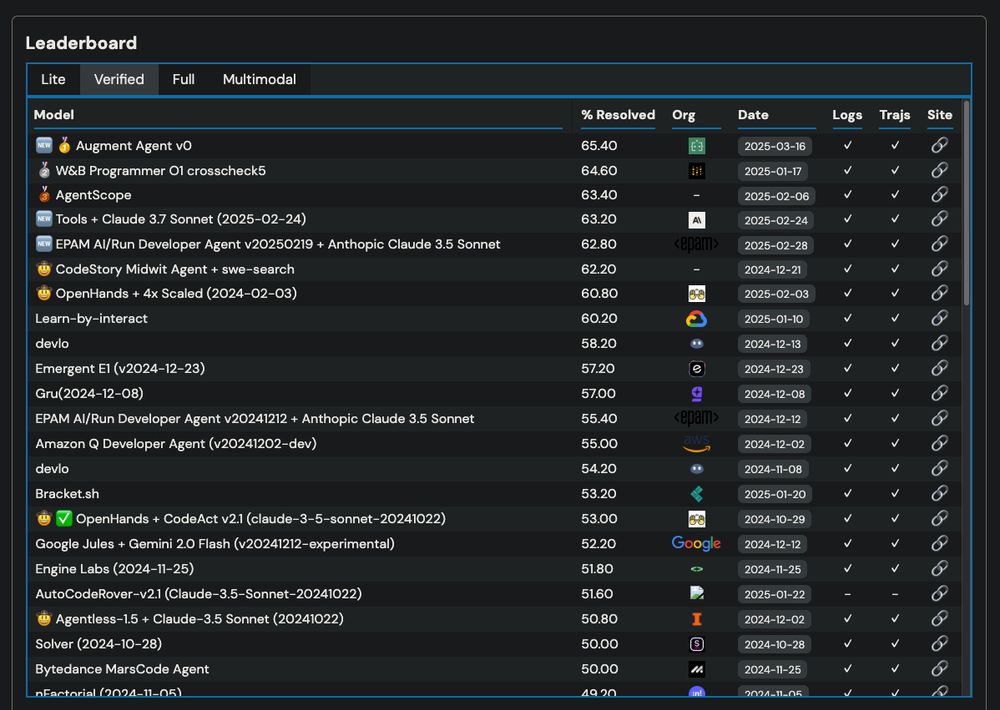Click the Anthropic org logo

[x=696, y=220]
